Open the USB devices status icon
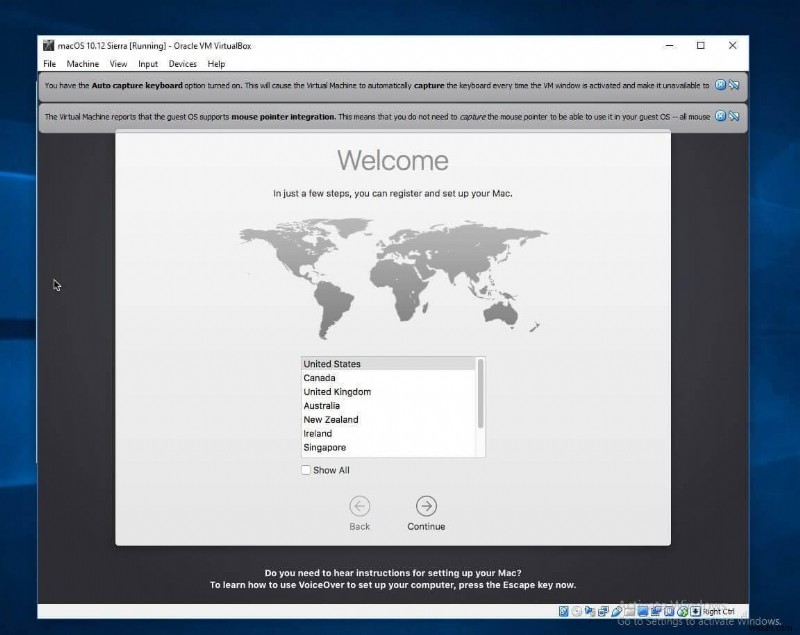The image size is (800, 635). point(617,610)
